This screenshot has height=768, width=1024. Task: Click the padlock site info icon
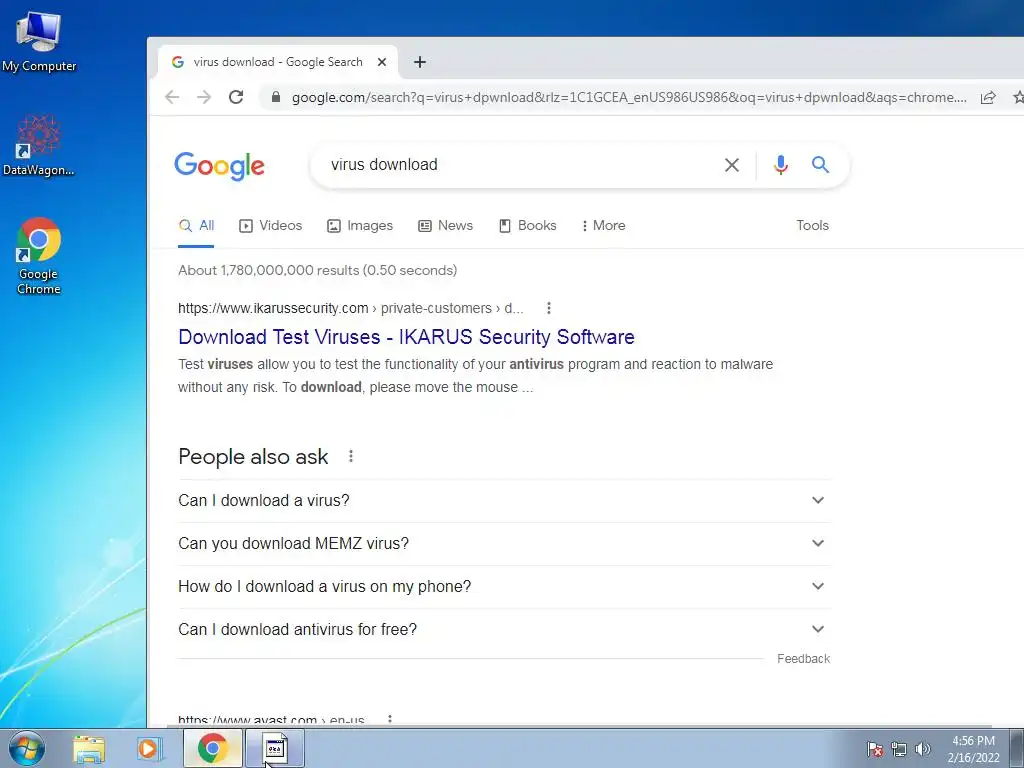(x=276, y=97)
